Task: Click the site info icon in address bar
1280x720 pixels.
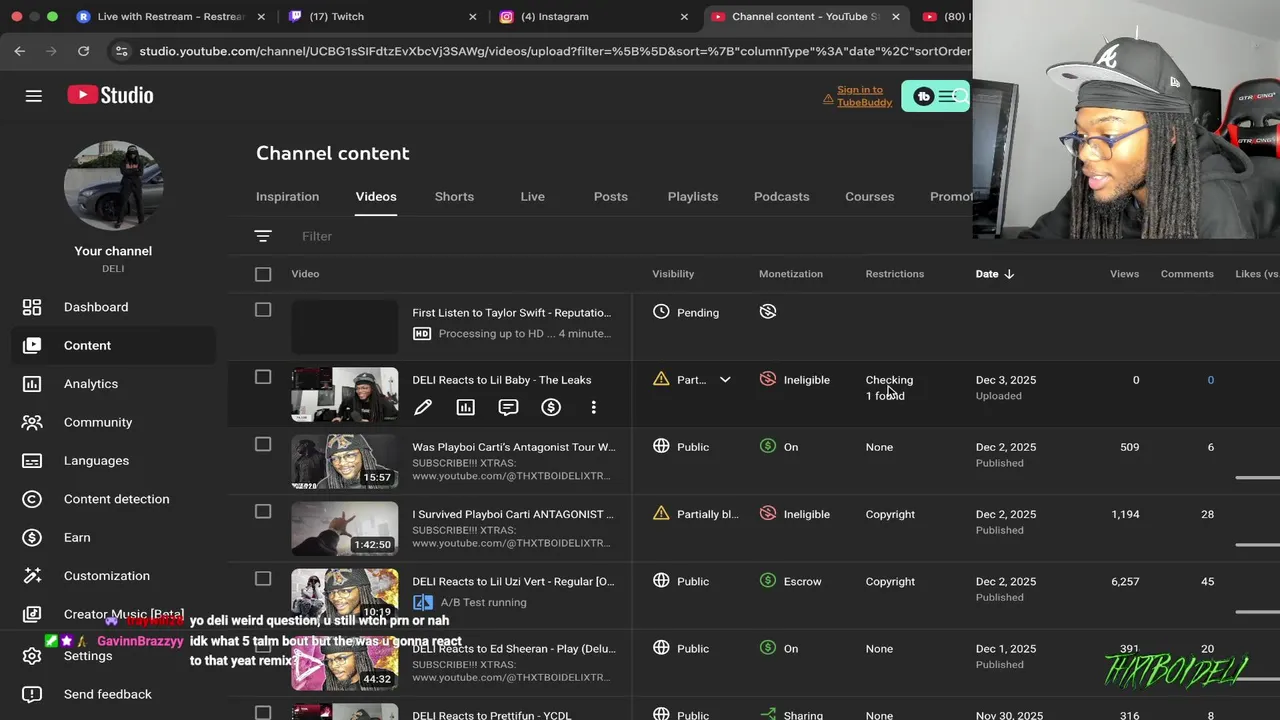Action: tap(121, 51)
